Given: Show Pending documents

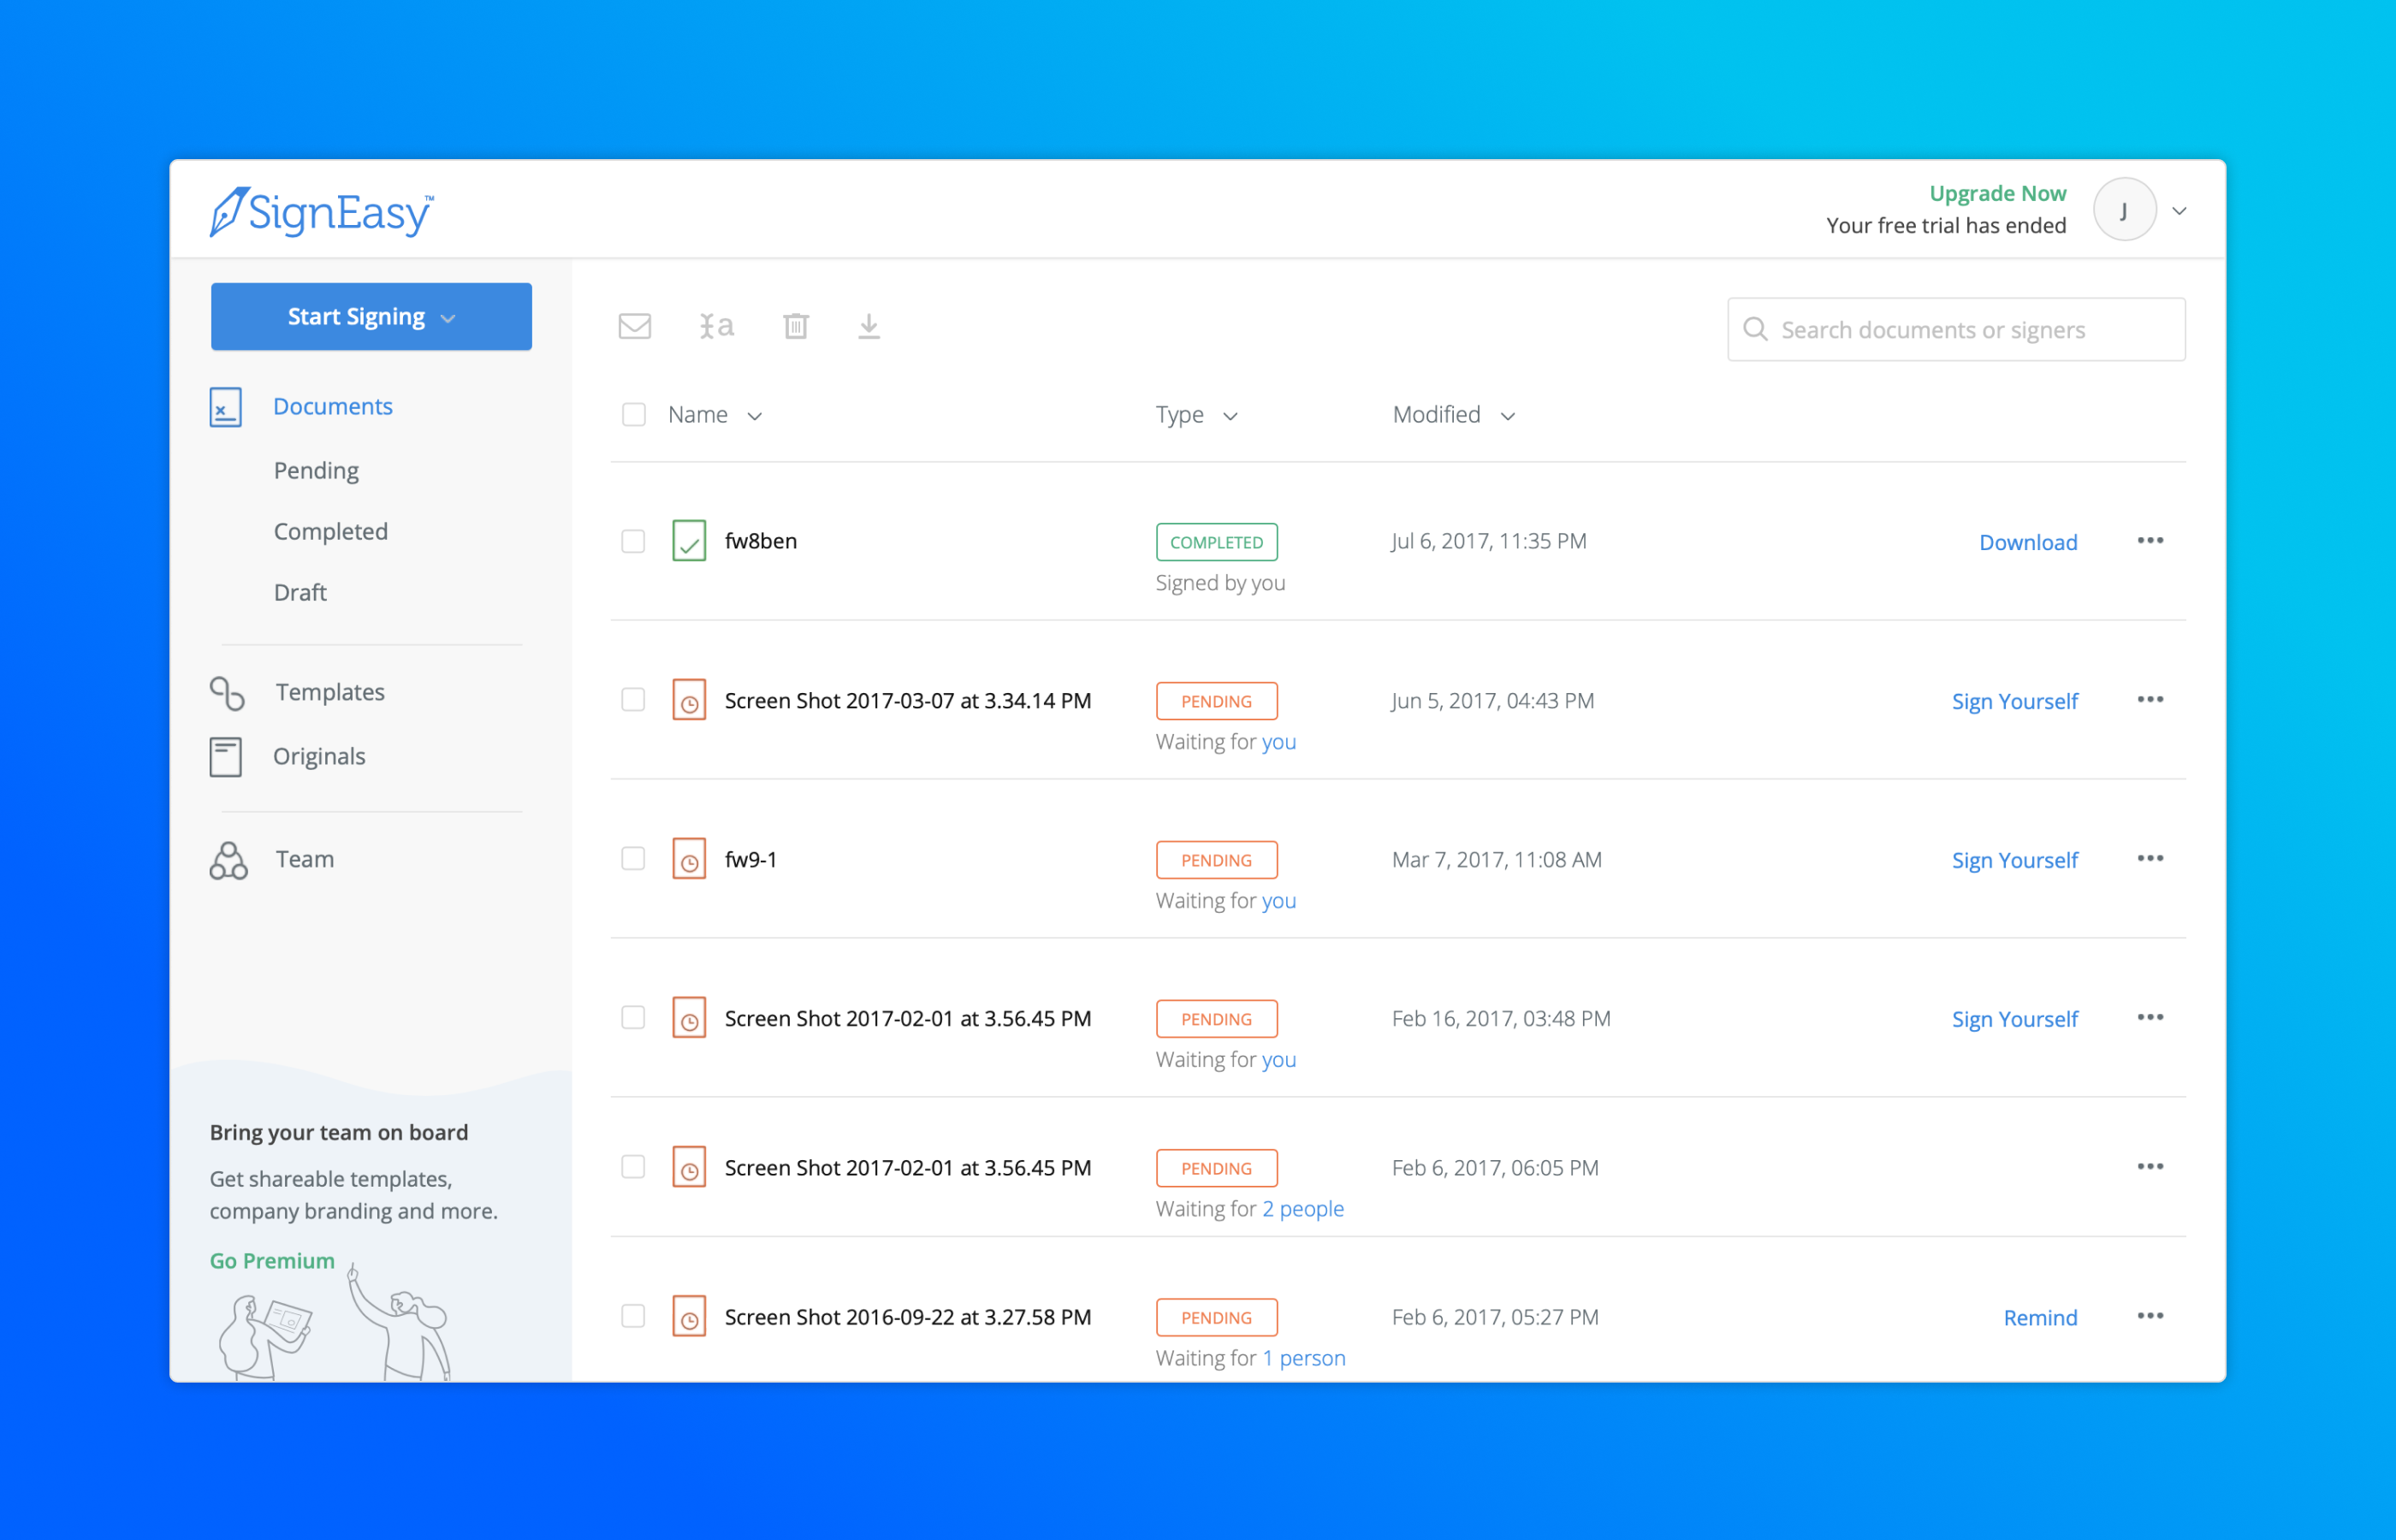Looking at the screenshot, I should click(x=316, y=470).
